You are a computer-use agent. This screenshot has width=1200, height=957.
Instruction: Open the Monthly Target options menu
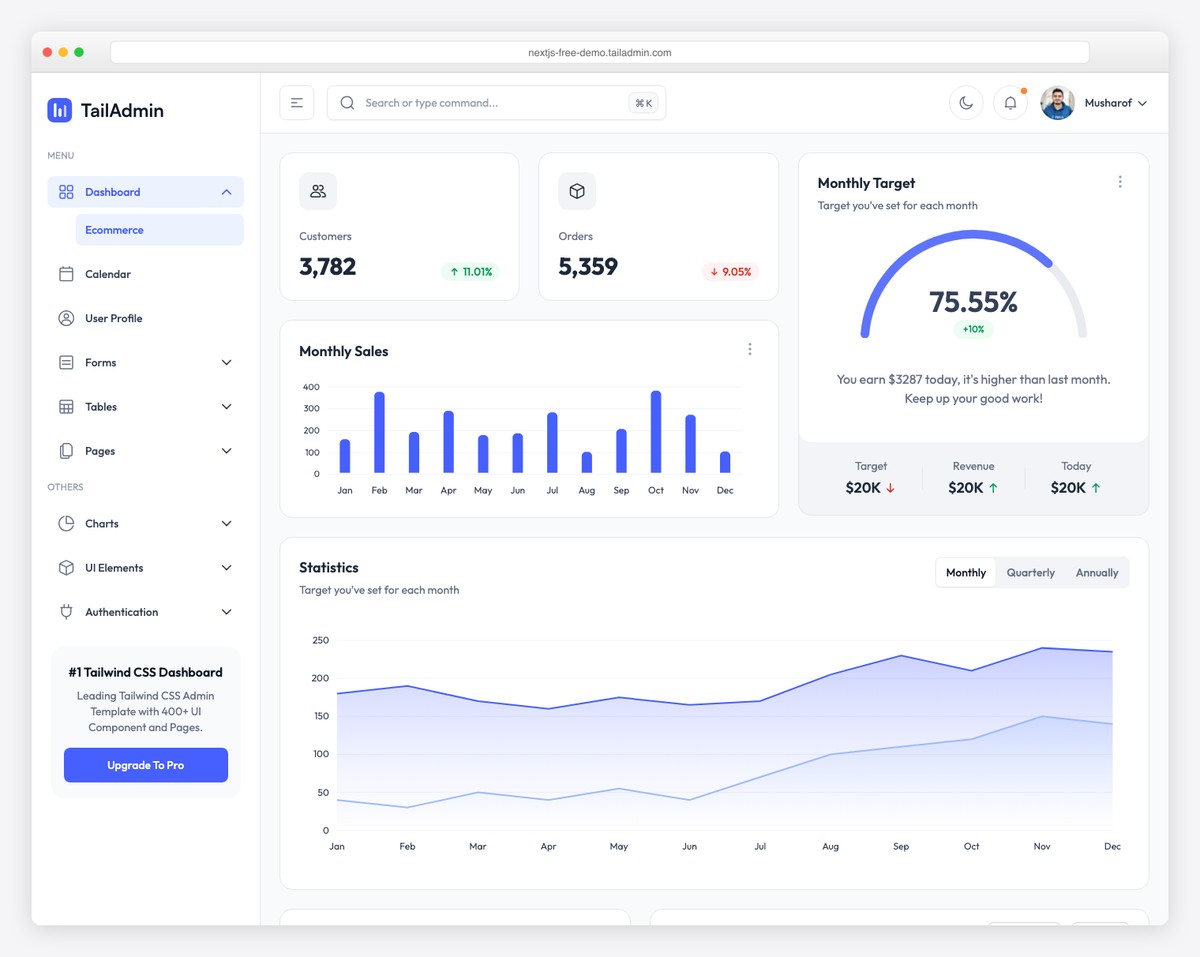(x=1120, y=182)
